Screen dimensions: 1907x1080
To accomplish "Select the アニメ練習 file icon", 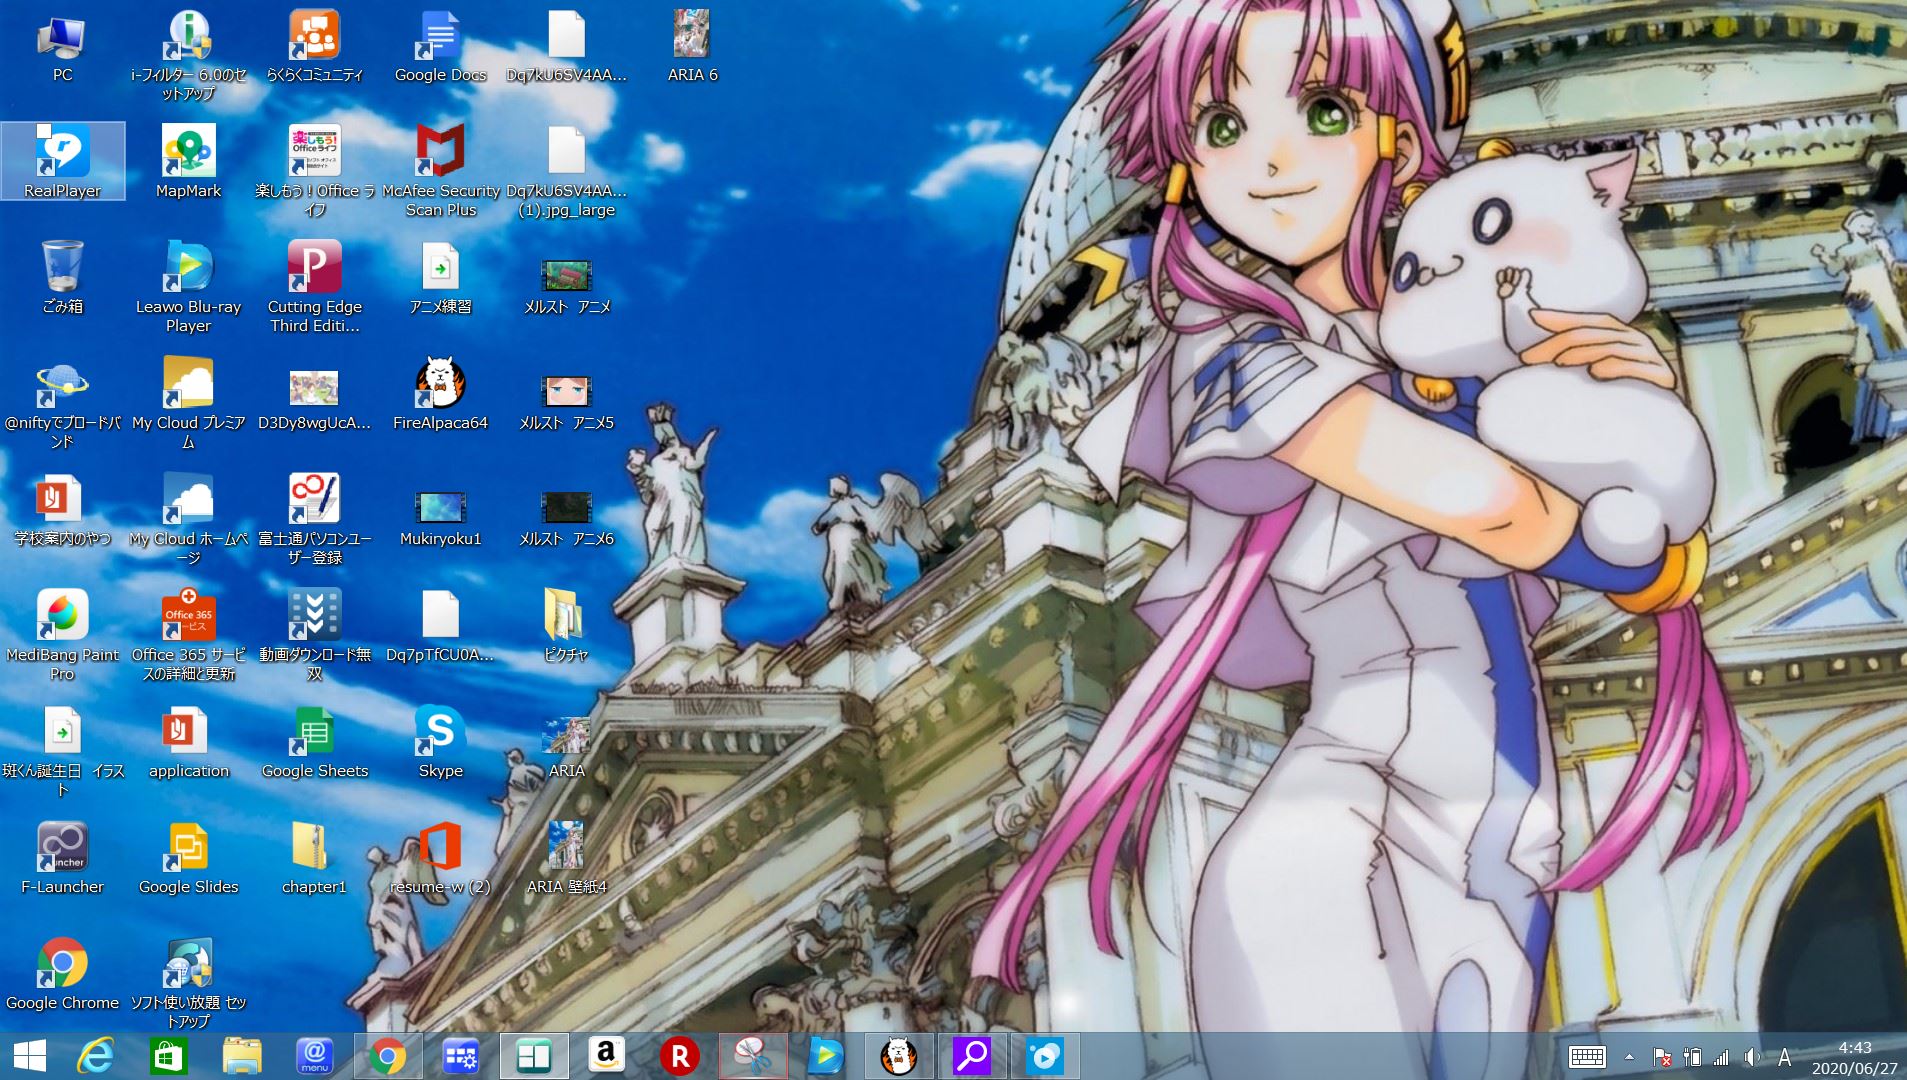I will tap(440, 277).
